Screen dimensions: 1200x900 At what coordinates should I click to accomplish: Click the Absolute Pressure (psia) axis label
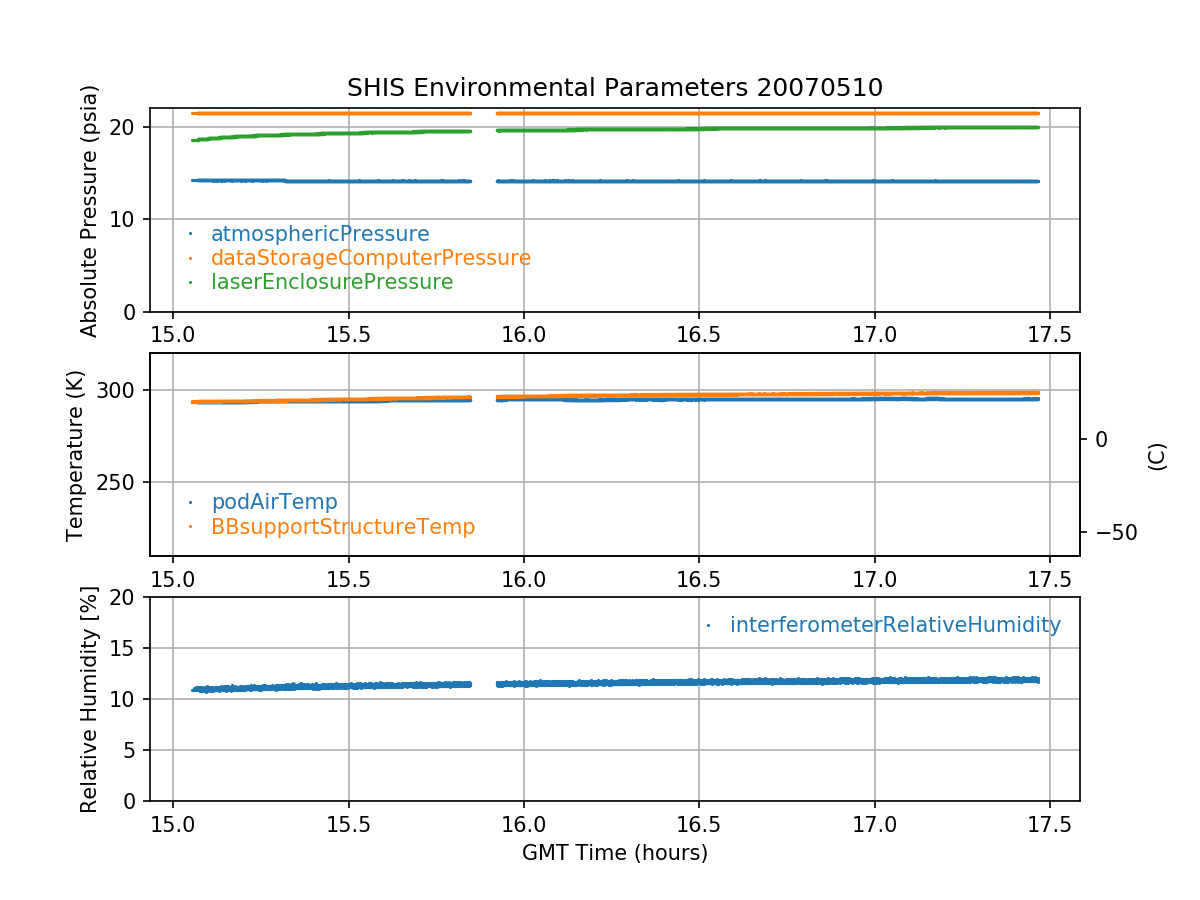tap(90, 210)
